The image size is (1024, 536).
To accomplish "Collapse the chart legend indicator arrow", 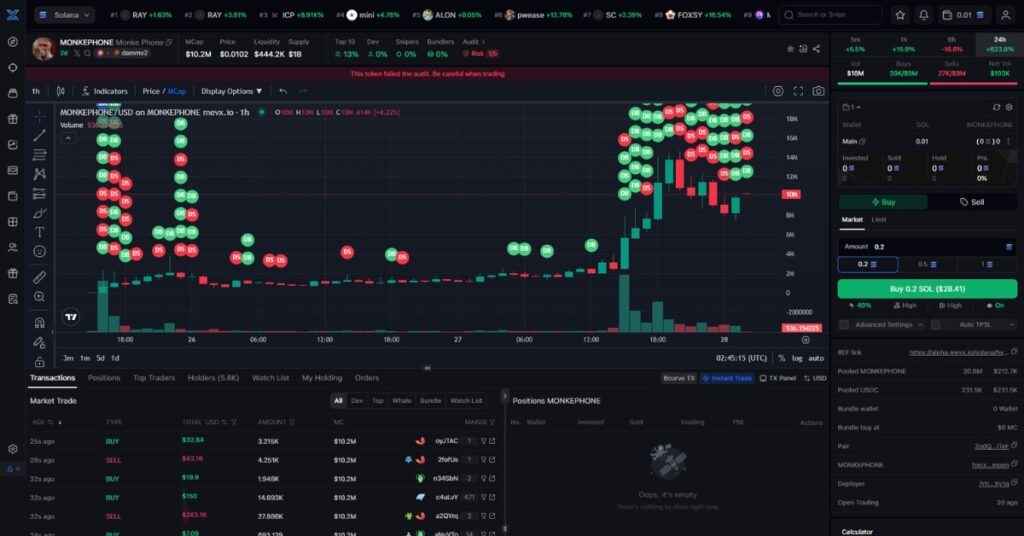I will pyautogui.click(x=68, y=138).
